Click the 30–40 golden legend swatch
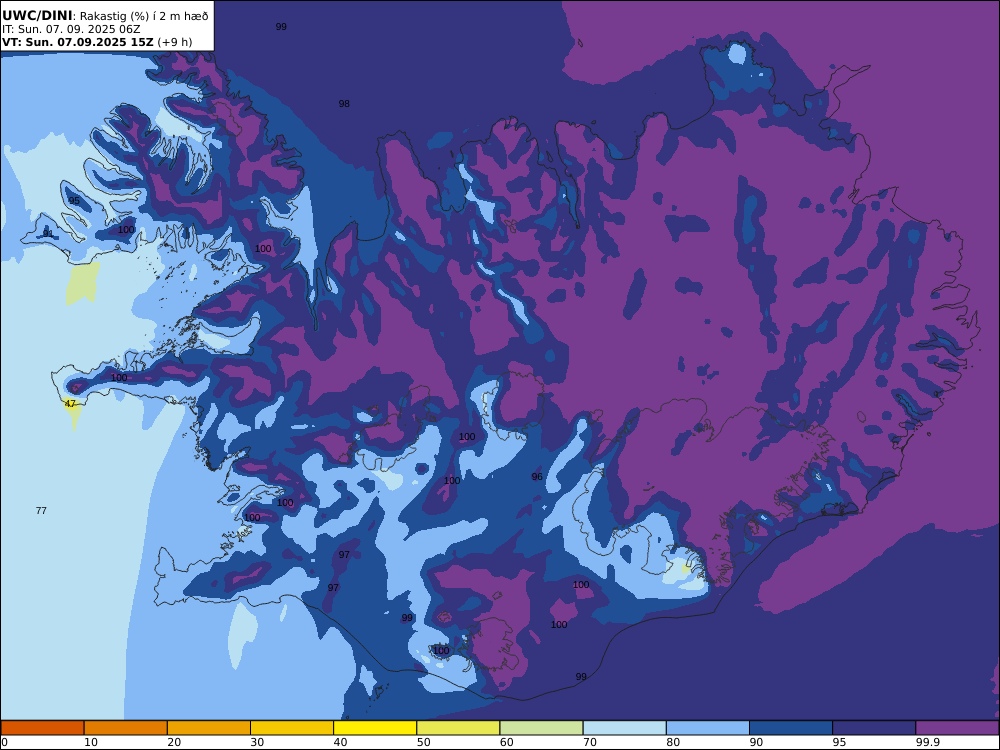This screenshot has width=1000, height=750. tap(292, 728)
